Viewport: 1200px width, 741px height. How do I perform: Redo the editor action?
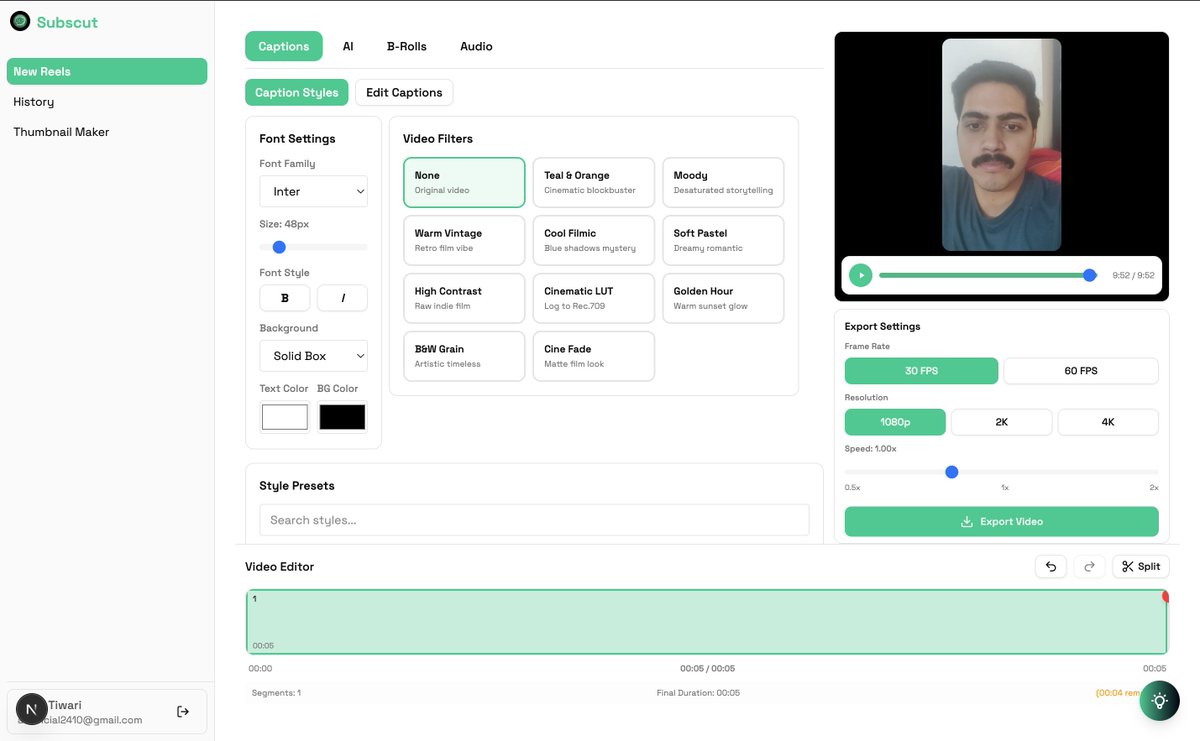pos(1090,566)
